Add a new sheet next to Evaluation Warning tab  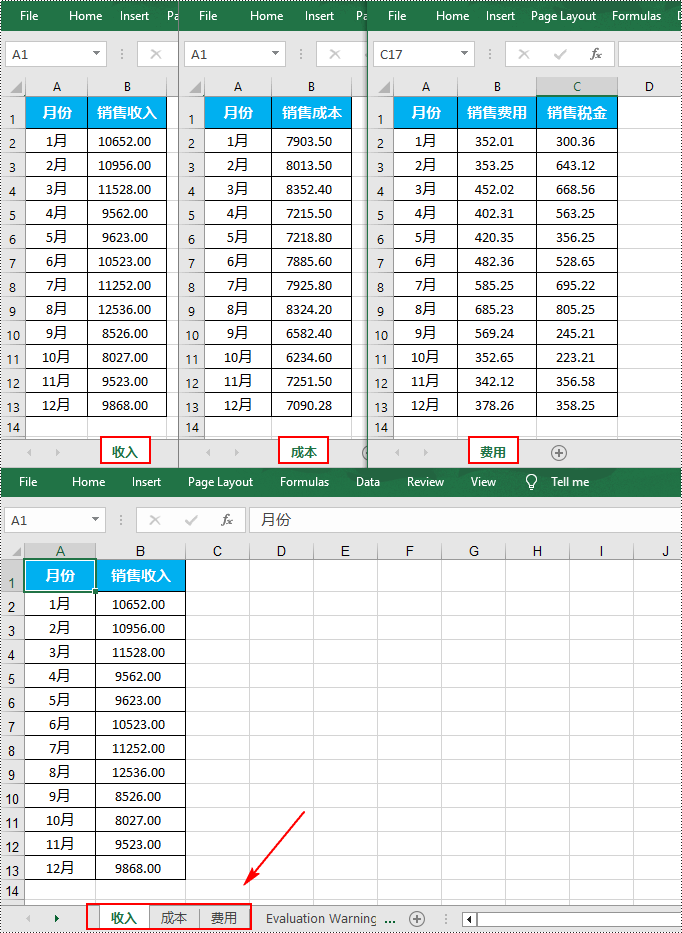click(418, 919)
